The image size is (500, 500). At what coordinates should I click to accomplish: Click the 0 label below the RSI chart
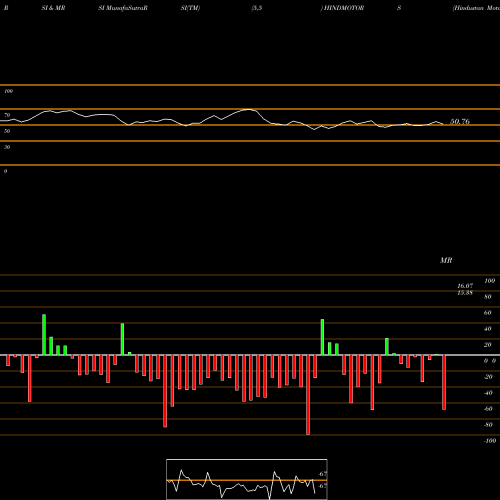[5, 171]
